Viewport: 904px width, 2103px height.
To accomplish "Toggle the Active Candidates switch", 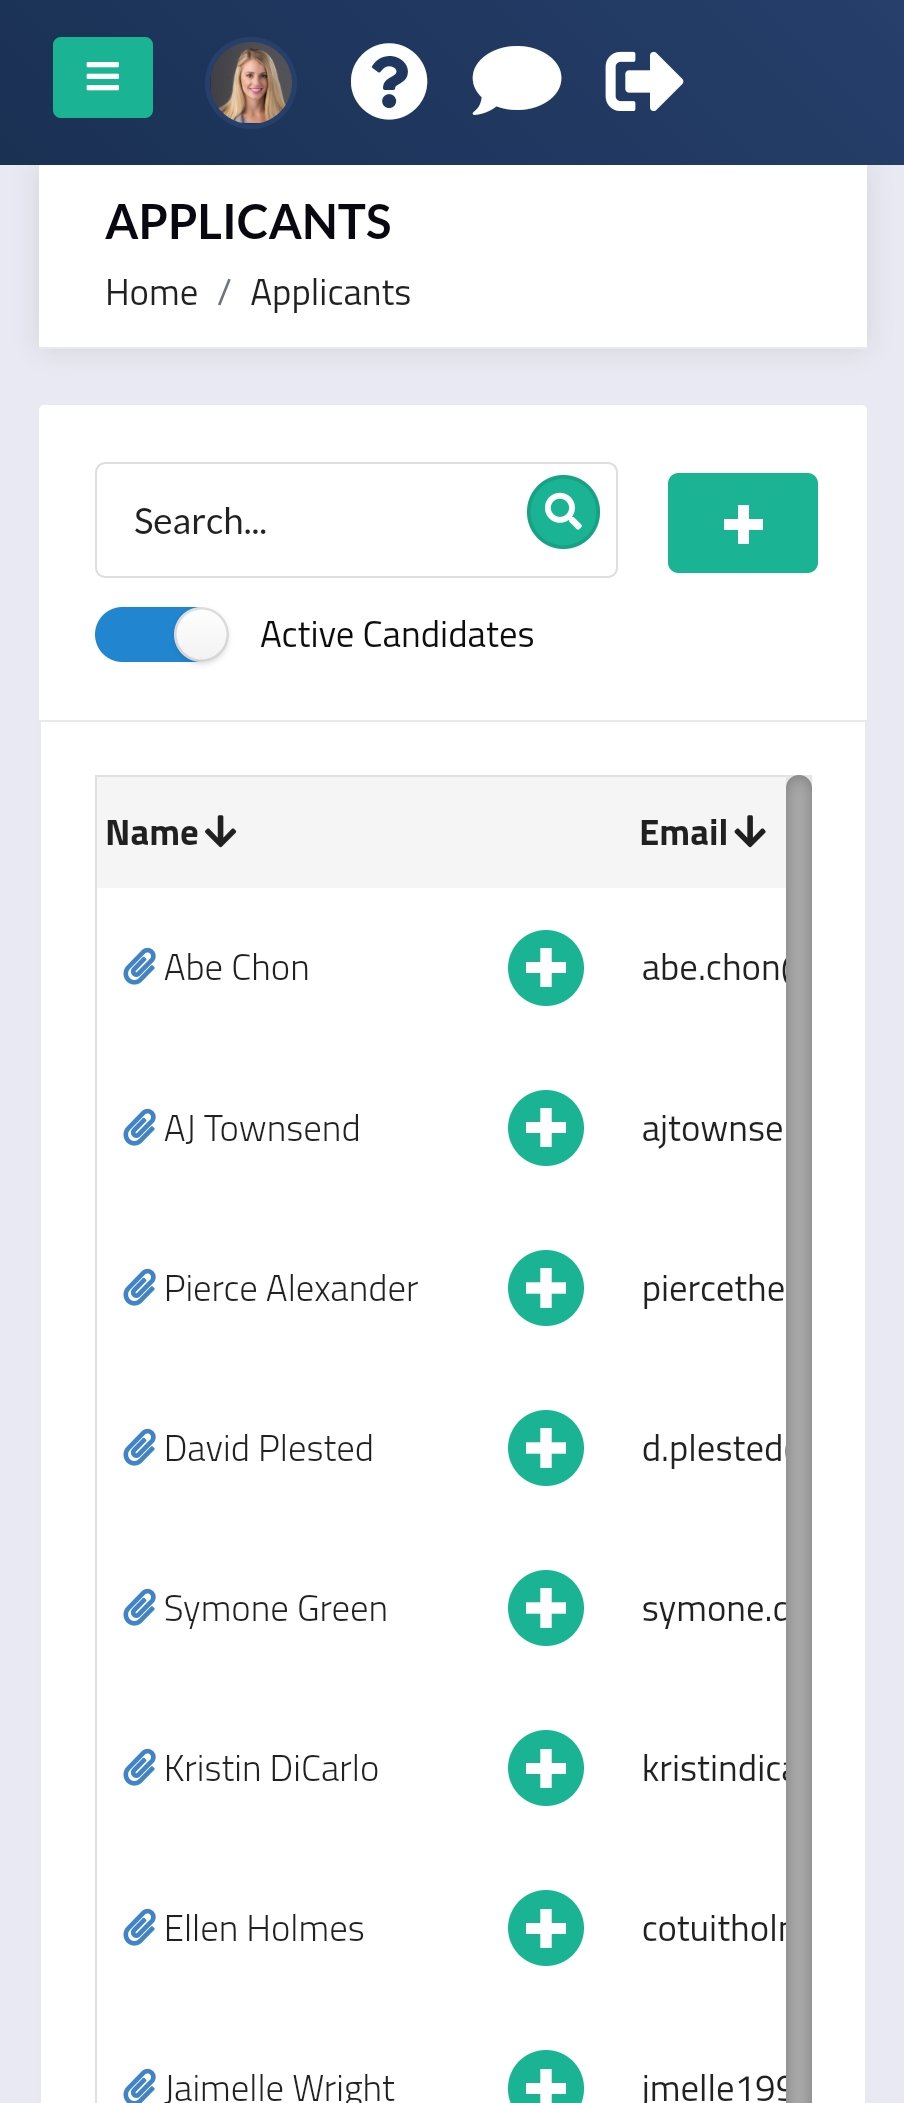I will [x=162, y=635].
